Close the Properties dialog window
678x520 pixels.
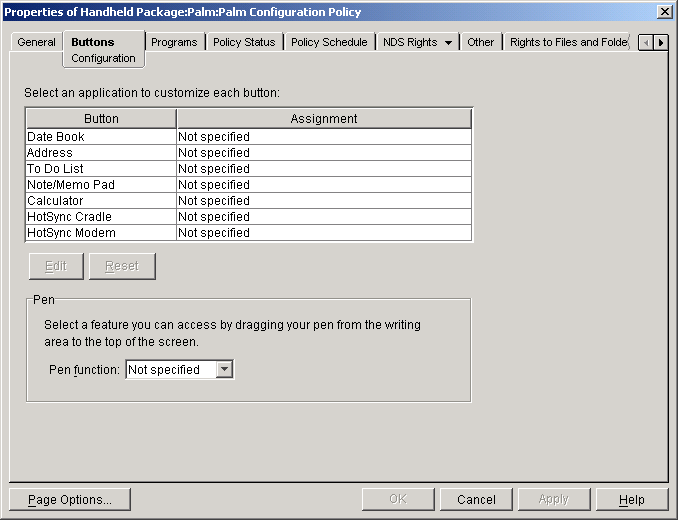click(x=665, y=12)
